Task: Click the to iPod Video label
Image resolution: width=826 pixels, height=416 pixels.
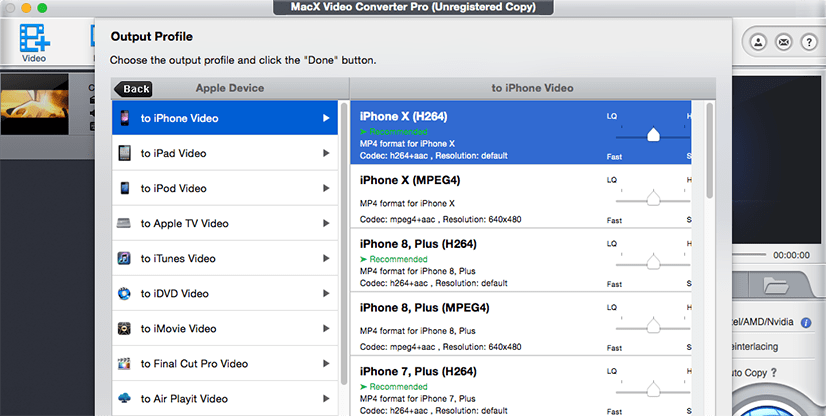Action: click(173, 188)
